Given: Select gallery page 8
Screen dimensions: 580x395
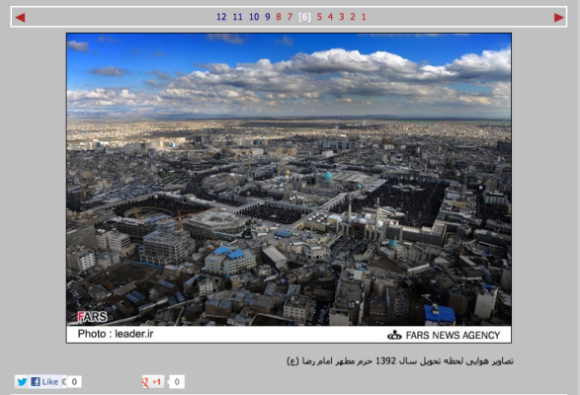Looking at the screenshot, I should [279, 17].
